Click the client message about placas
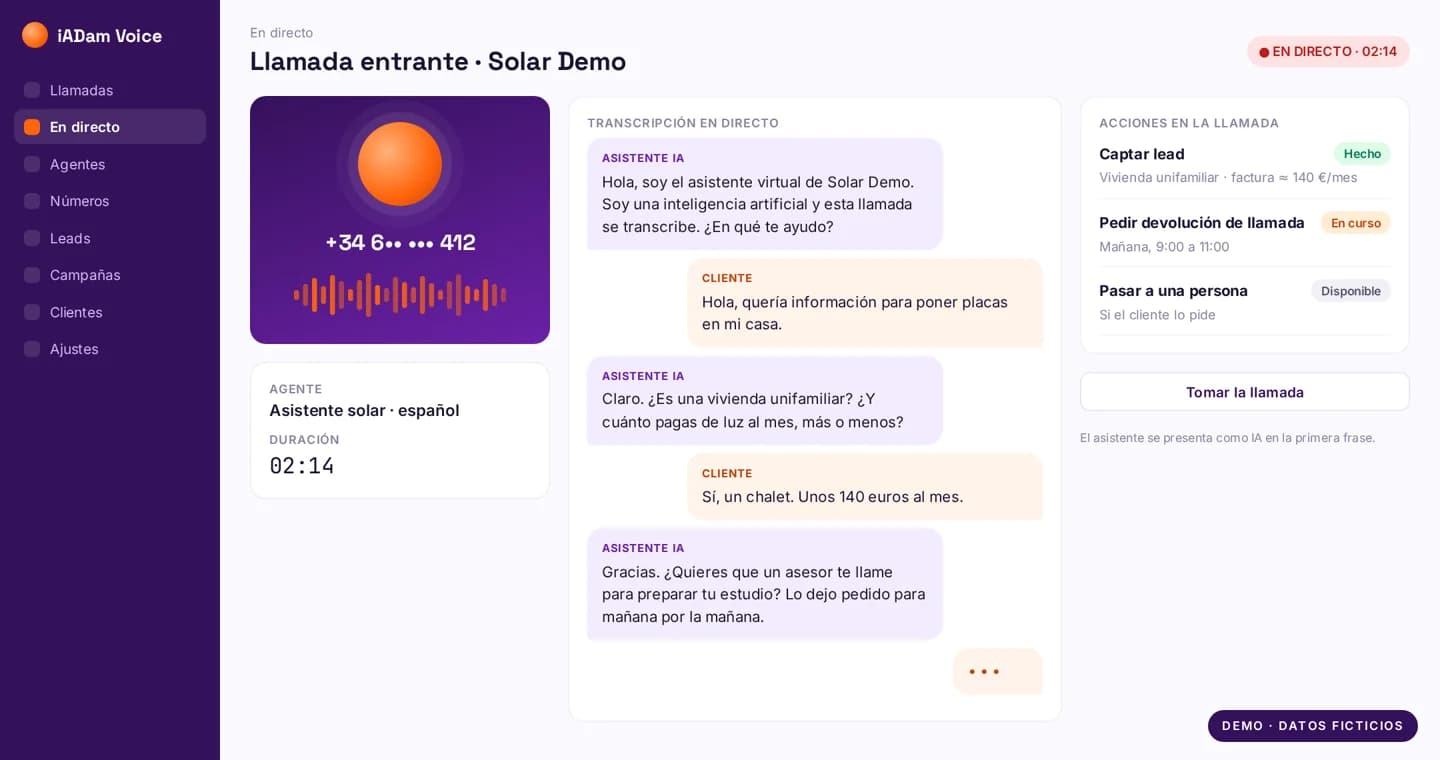This screenshot has width=1440, height=760. click(x=865, y=303)
